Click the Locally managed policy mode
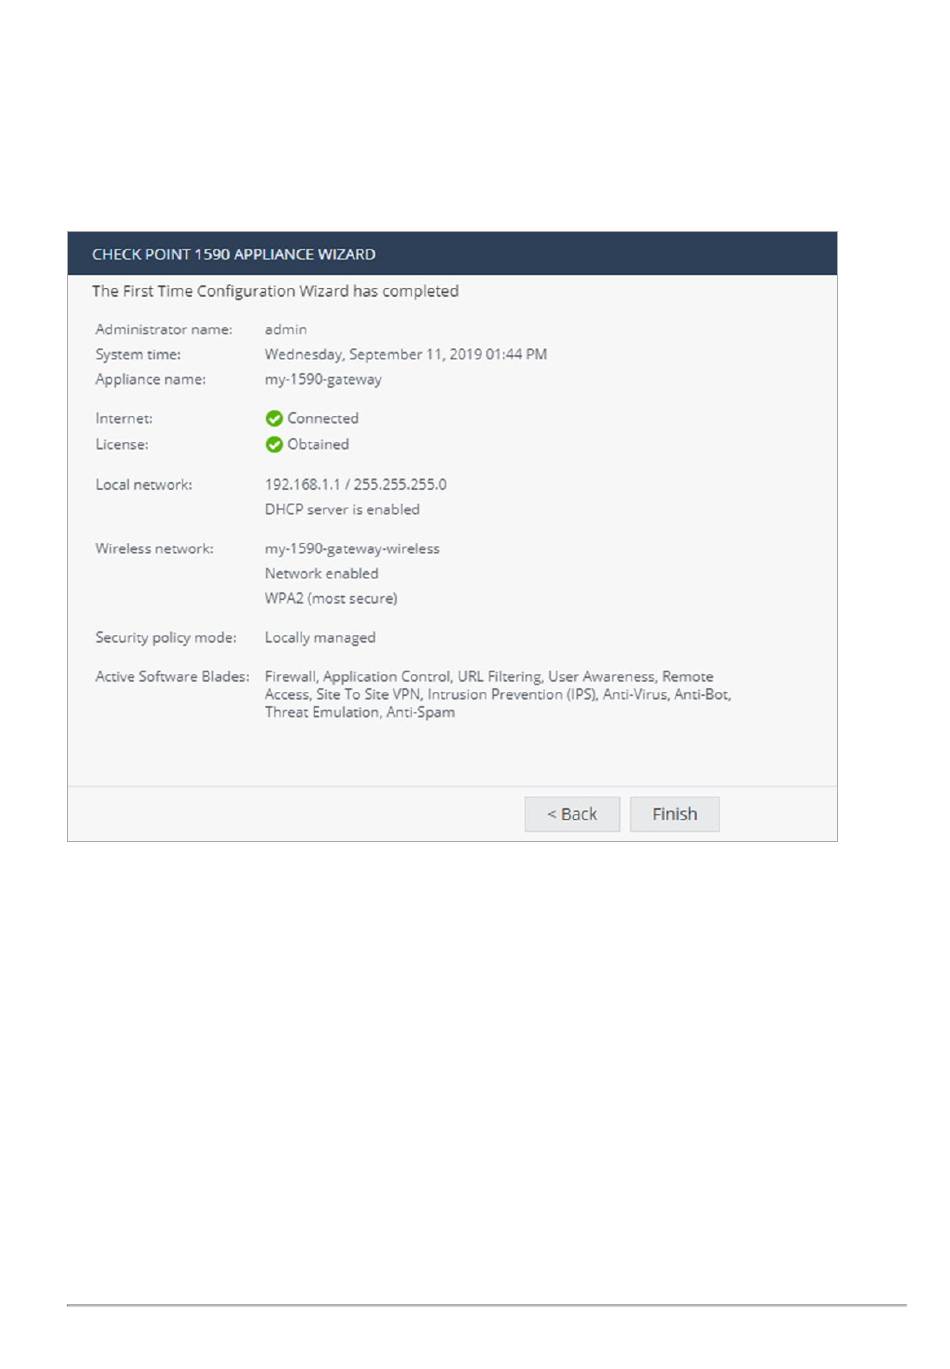 click(x=320, y=637)
